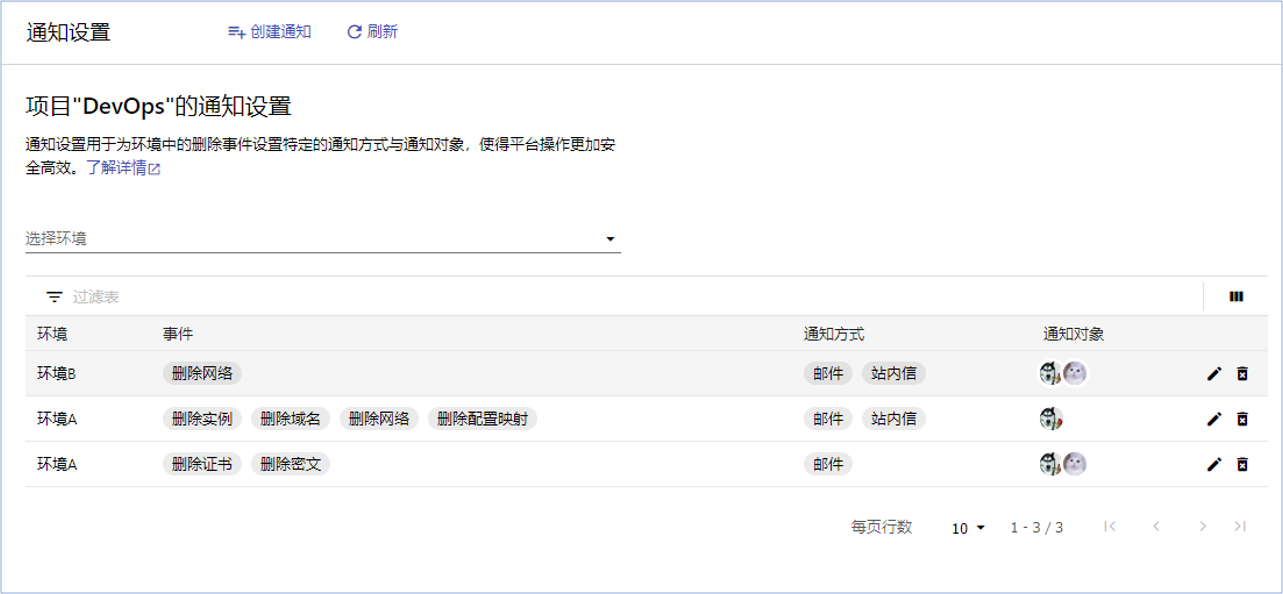Click the 删除域名 event tag
The height and width of the screenshot is (594, 1283).
click(x=290, y=419)
